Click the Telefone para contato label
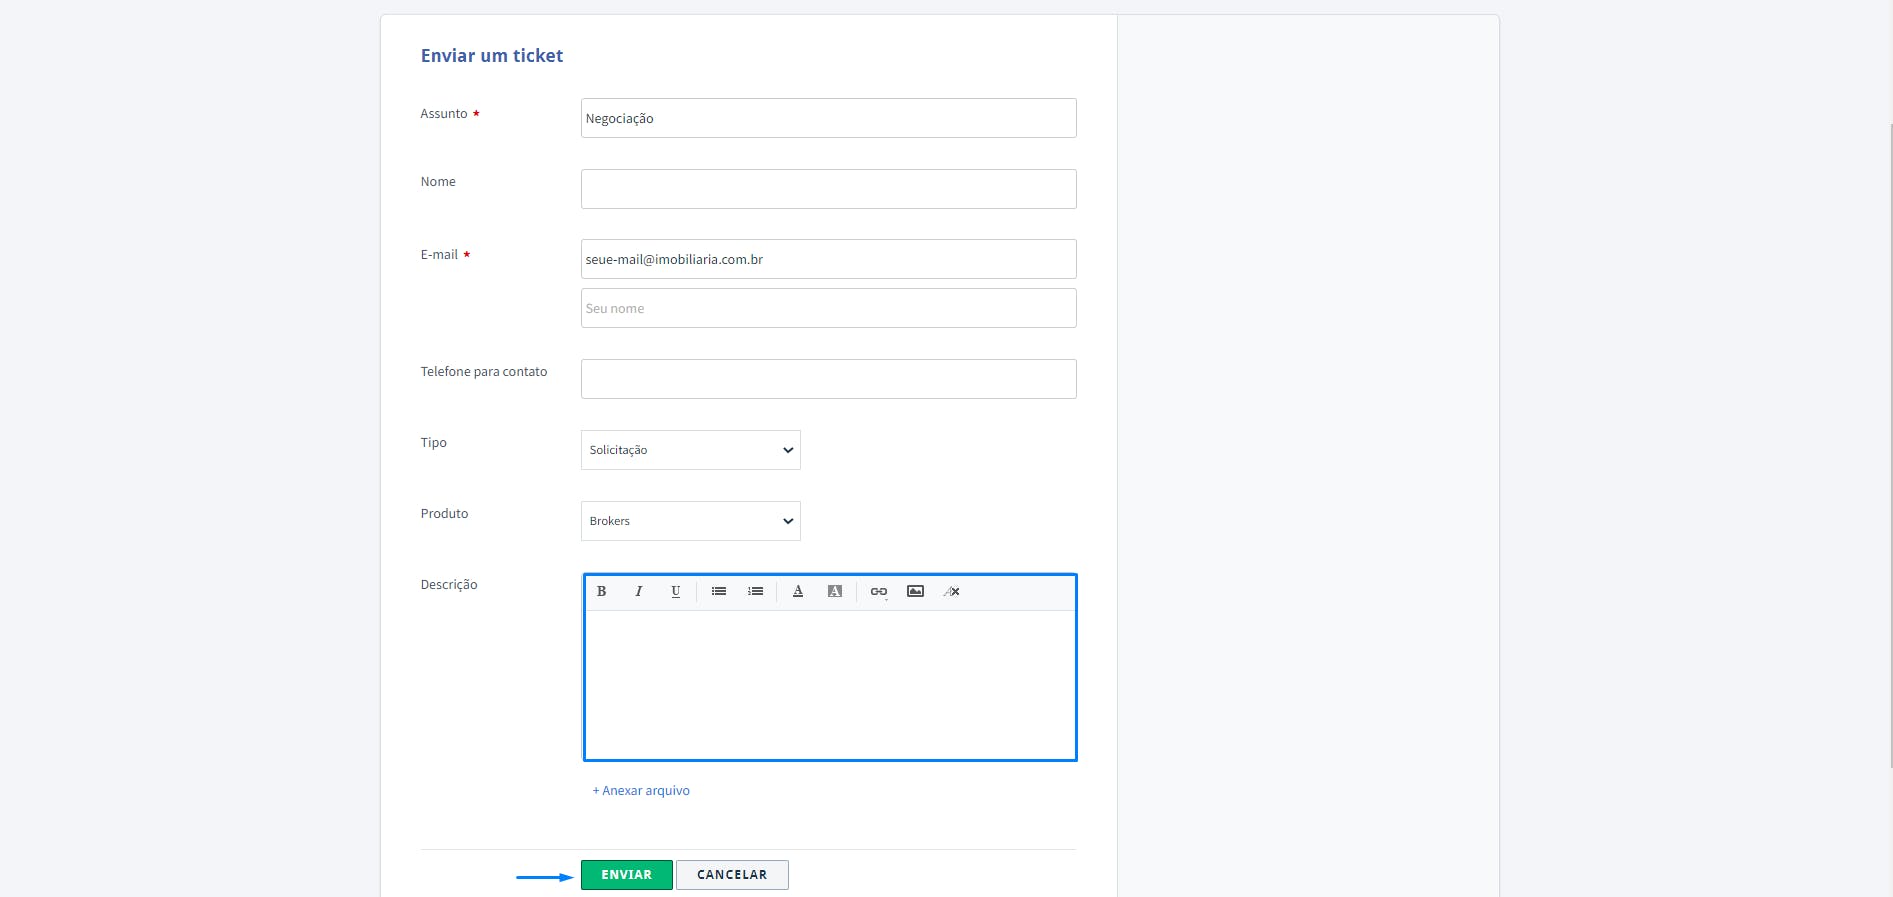Screen dimensions: 1893x897 click(x=484, y=372)
